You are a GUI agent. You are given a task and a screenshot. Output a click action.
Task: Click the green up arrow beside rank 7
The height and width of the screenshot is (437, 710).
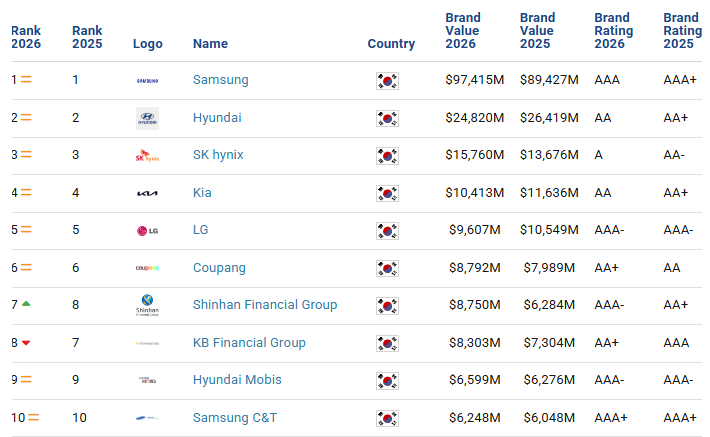pos(26,304)
